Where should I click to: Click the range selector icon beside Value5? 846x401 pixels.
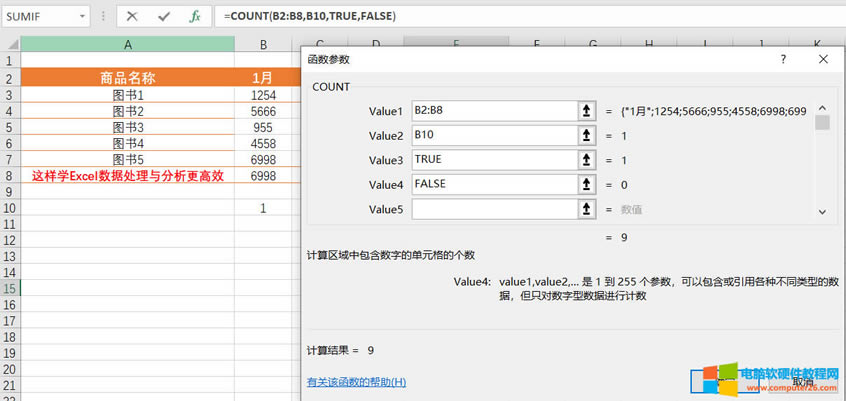point(586,209)
